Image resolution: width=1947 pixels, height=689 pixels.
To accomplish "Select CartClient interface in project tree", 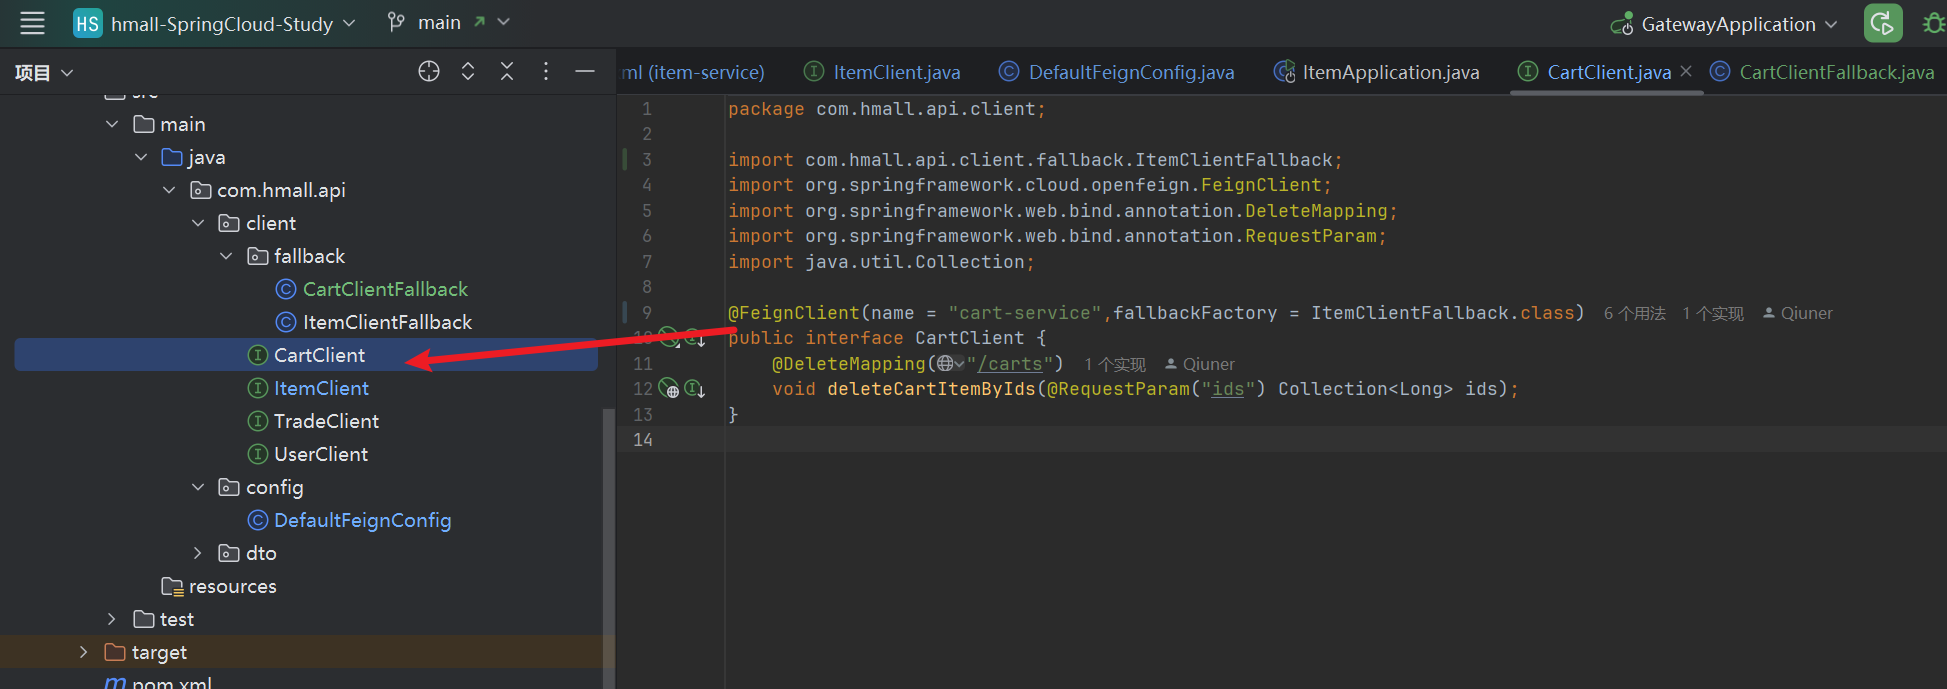I will [x=306, y=355].
